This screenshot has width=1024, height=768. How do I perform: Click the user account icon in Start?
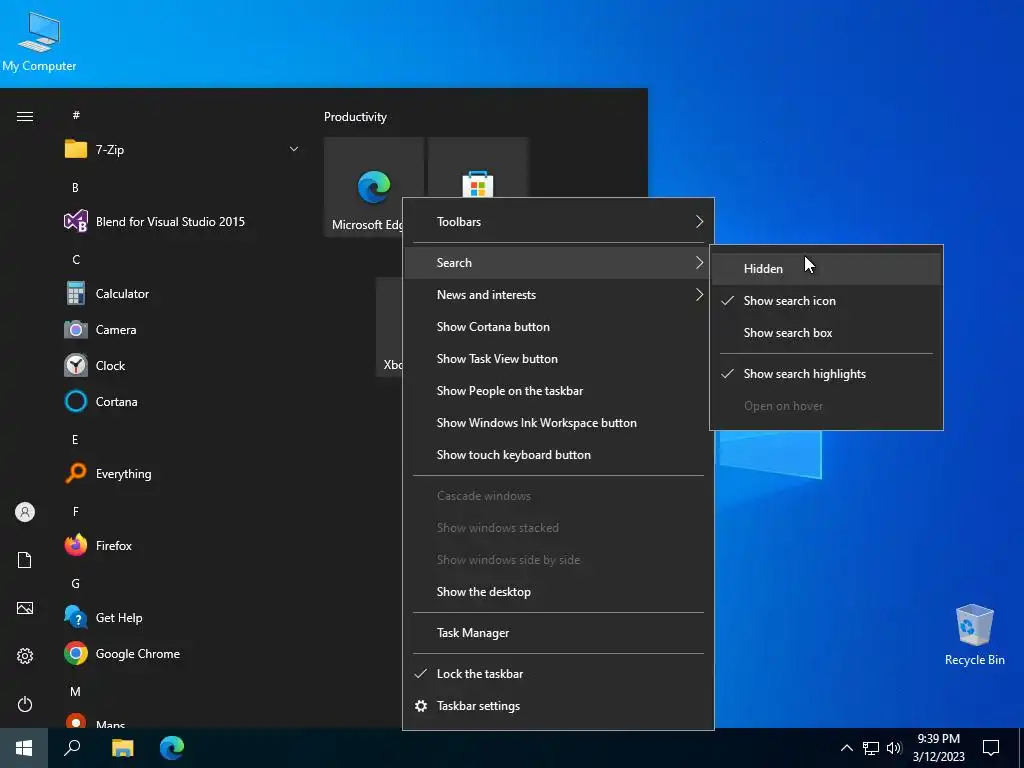(x=25, y=512)
